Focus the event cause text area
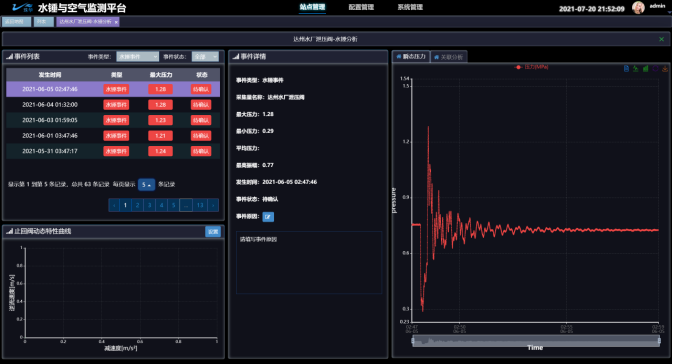 [x=309, y=263]
